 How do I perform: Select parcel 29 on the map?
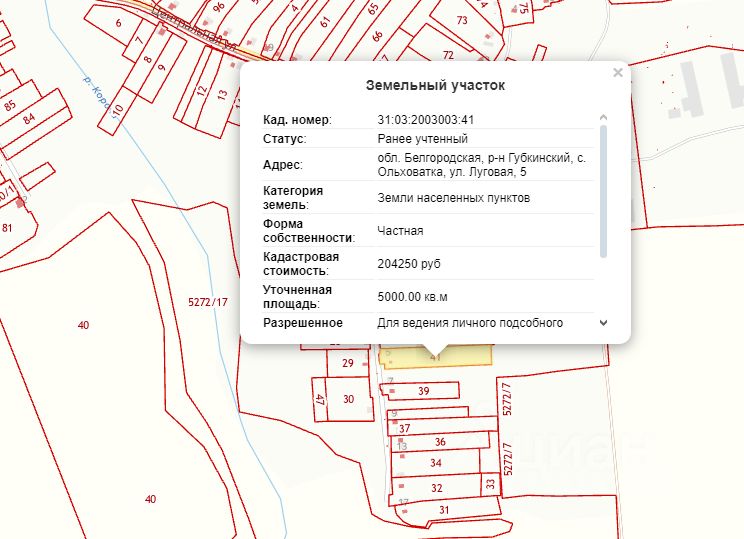pyautogui.click(x=347, y=363)
